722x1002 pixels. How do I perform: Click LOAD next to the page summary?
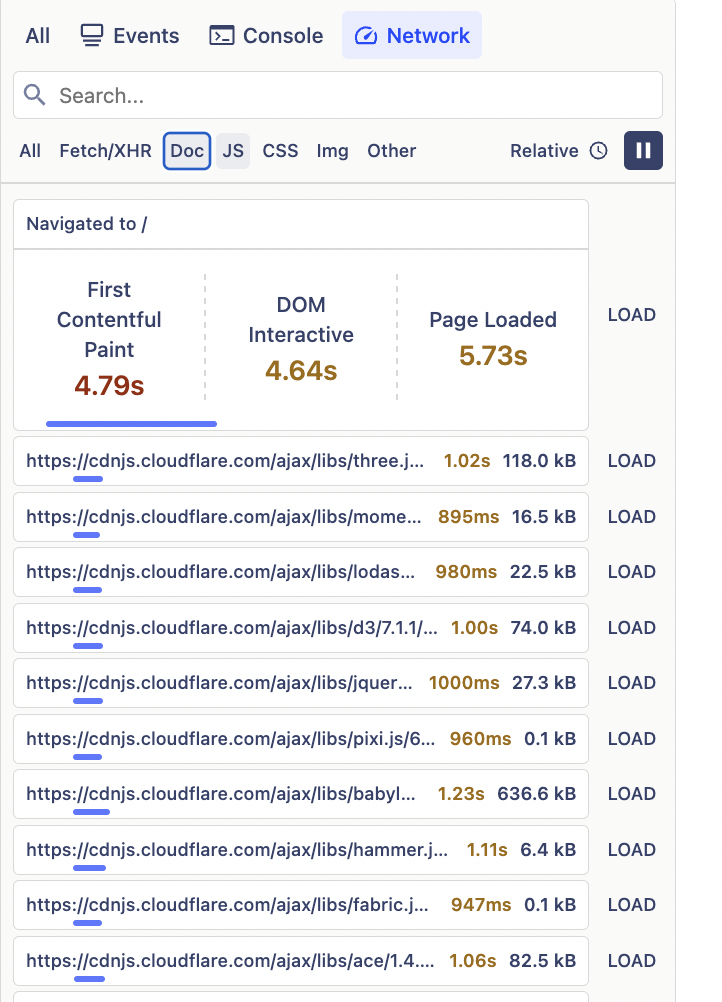pyautogui.click(x=631, y=314)
